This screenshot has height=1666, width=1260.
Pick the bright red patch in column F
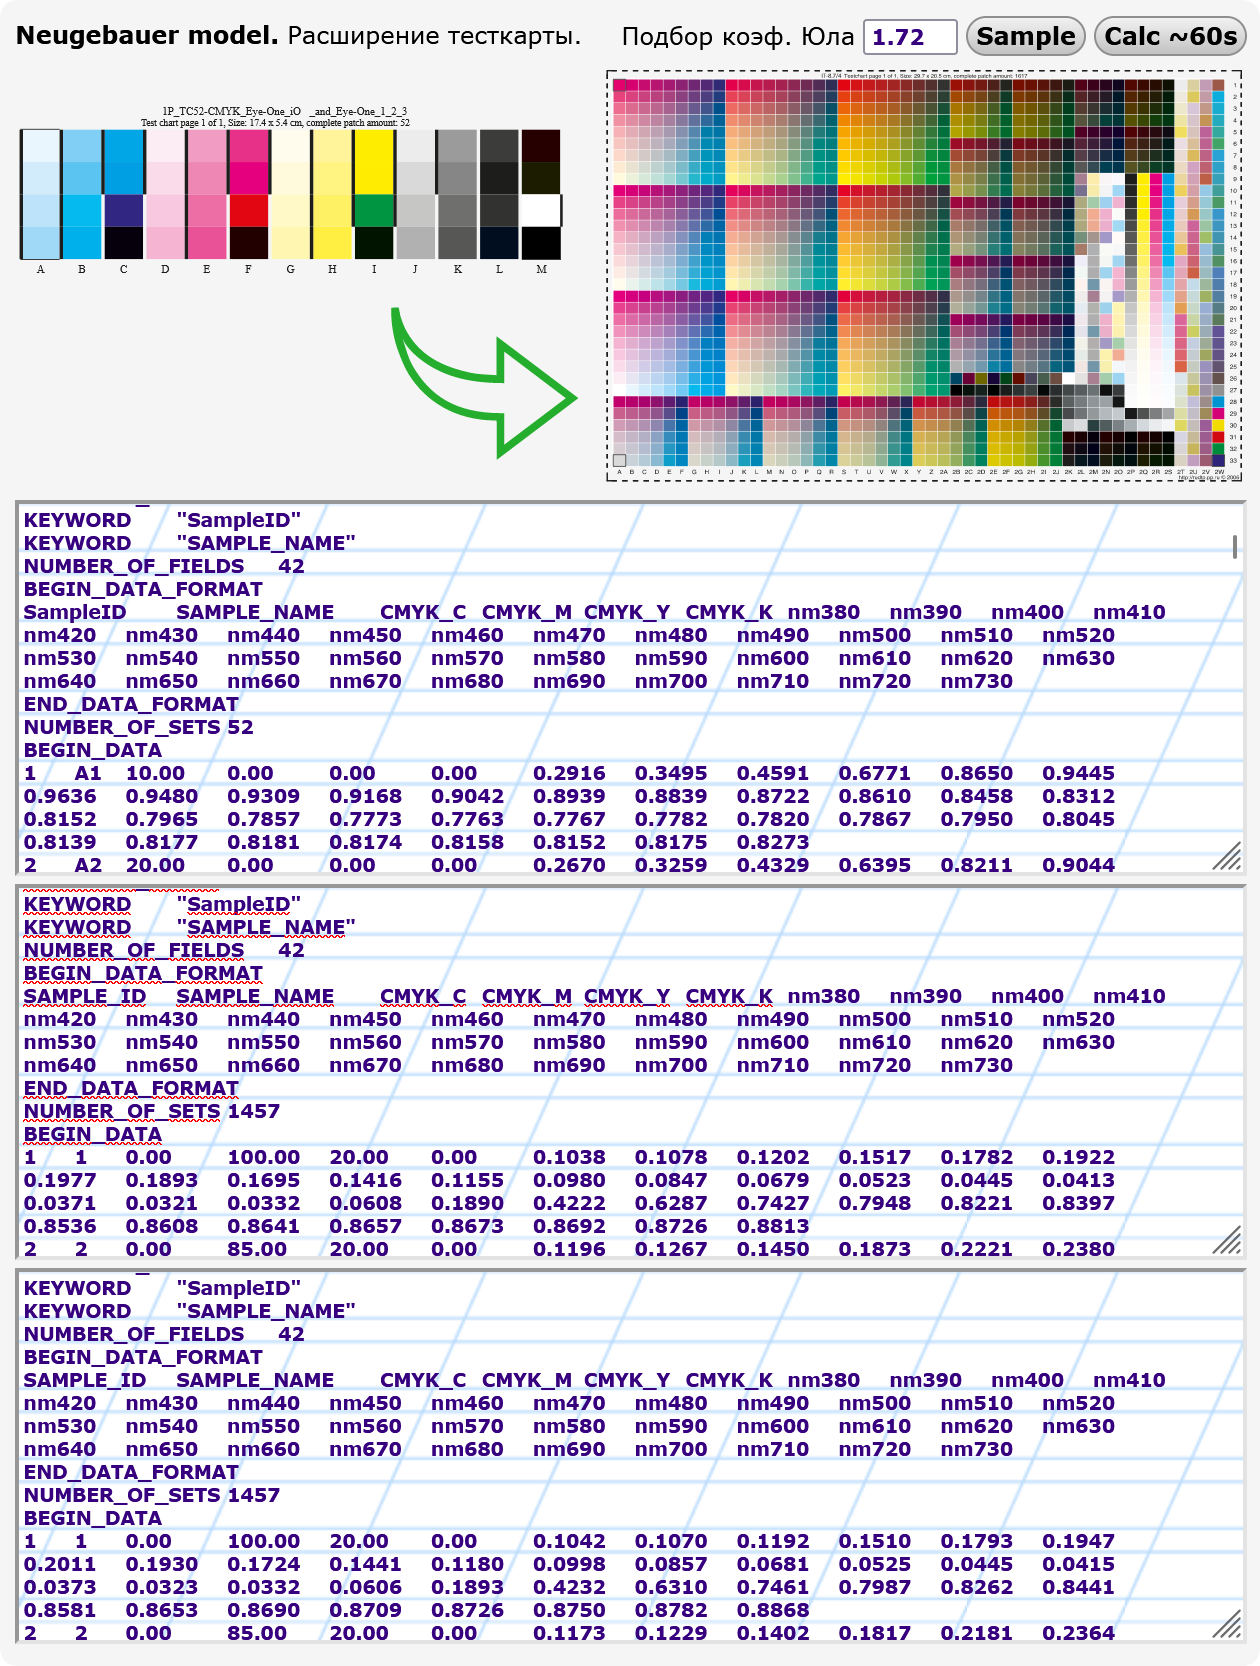[249, 210]
